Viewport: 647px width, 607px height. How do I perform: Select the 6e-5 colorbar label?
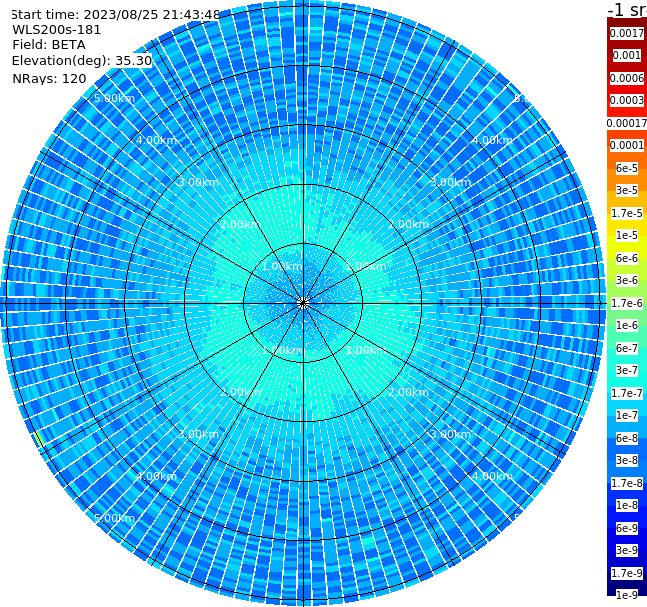tap(627, 168)
